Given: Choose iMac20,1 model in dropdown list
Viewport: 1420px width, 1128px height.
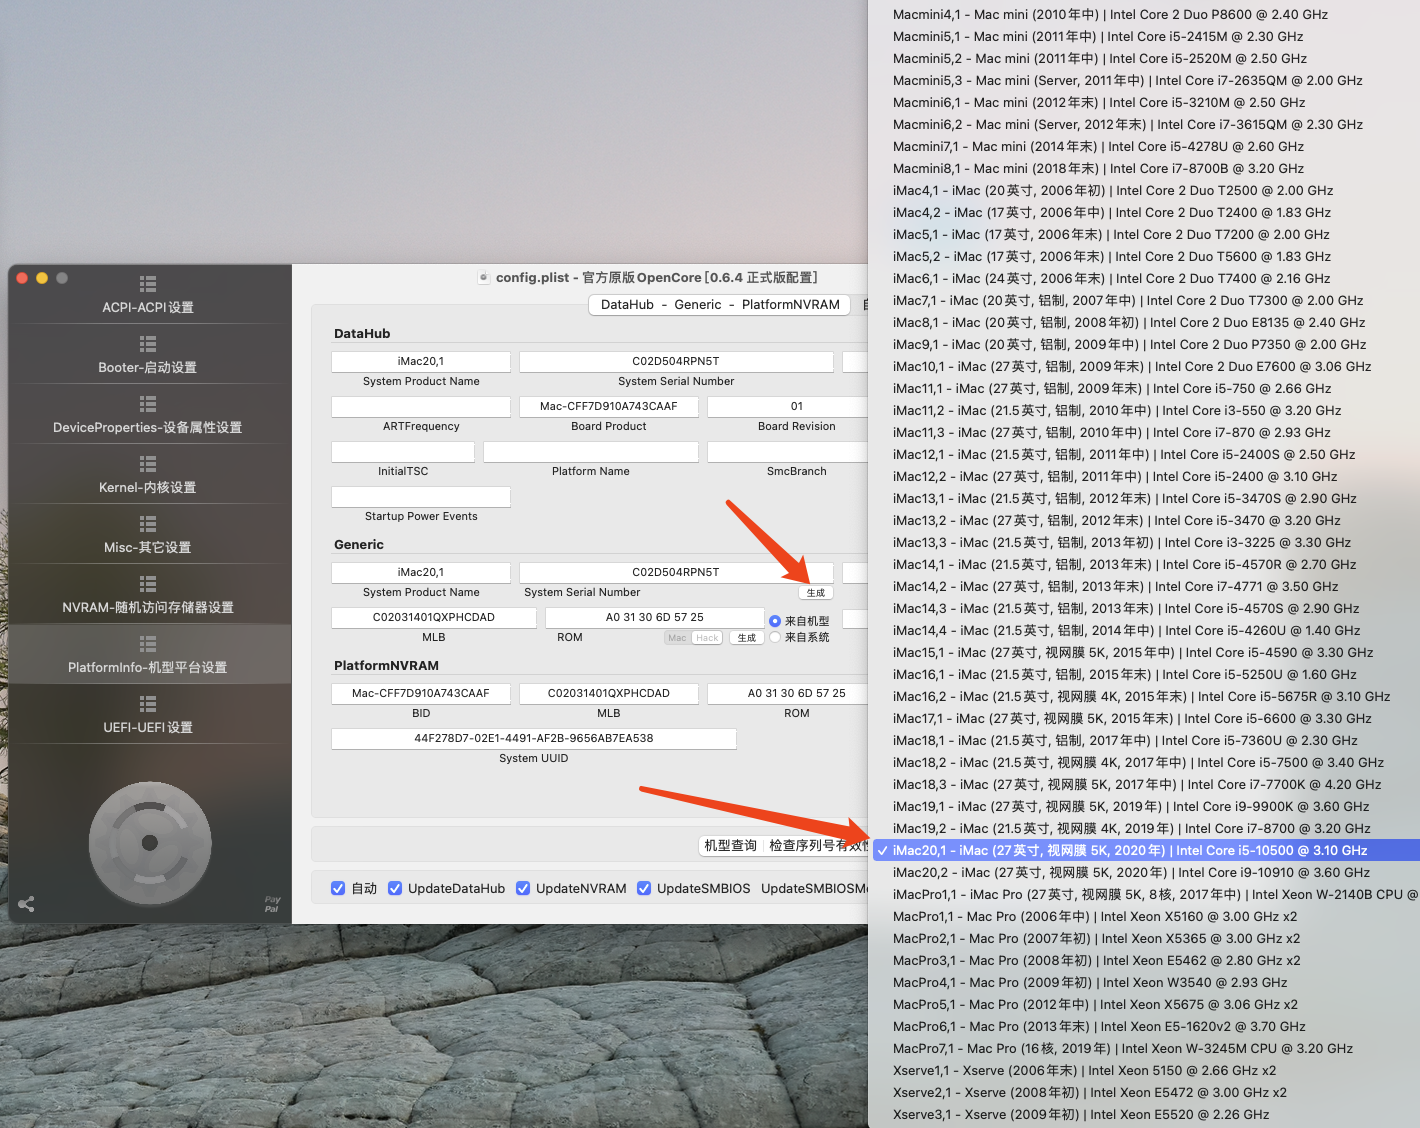Looking at the screenshot, I should coord(1144,850).
